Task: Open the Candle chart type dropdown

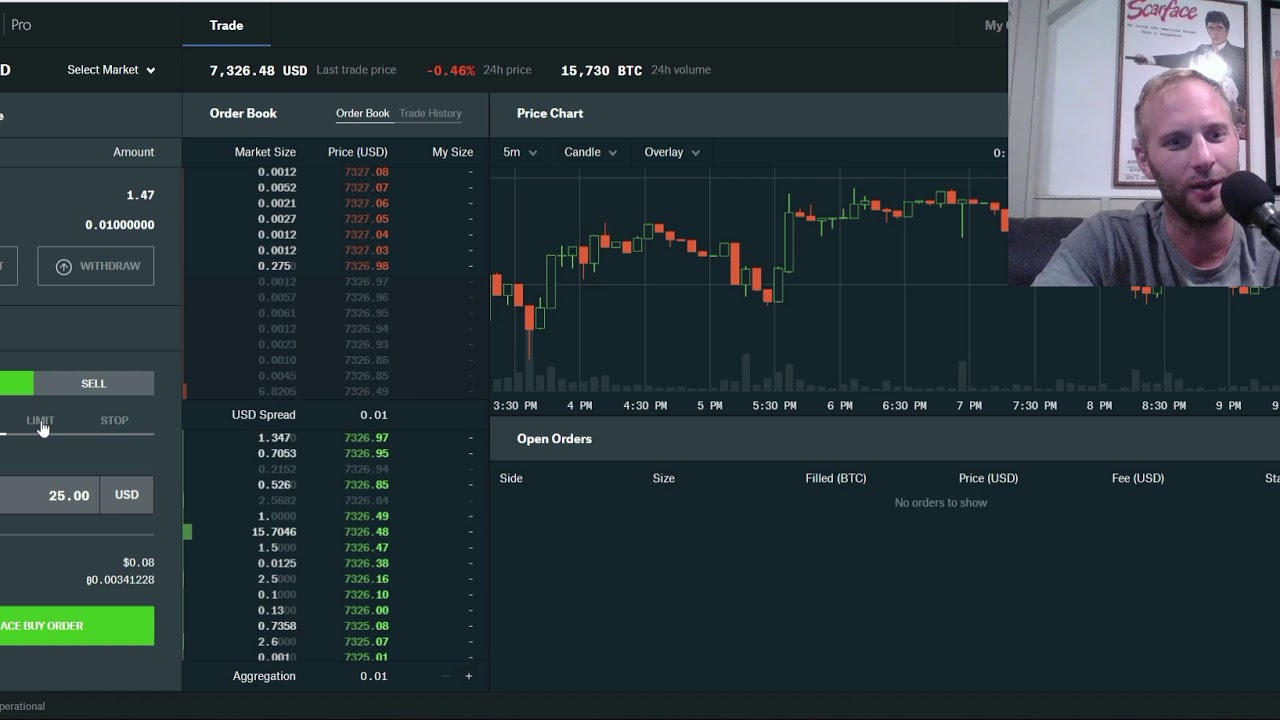Action: click(x=590, y=152)
